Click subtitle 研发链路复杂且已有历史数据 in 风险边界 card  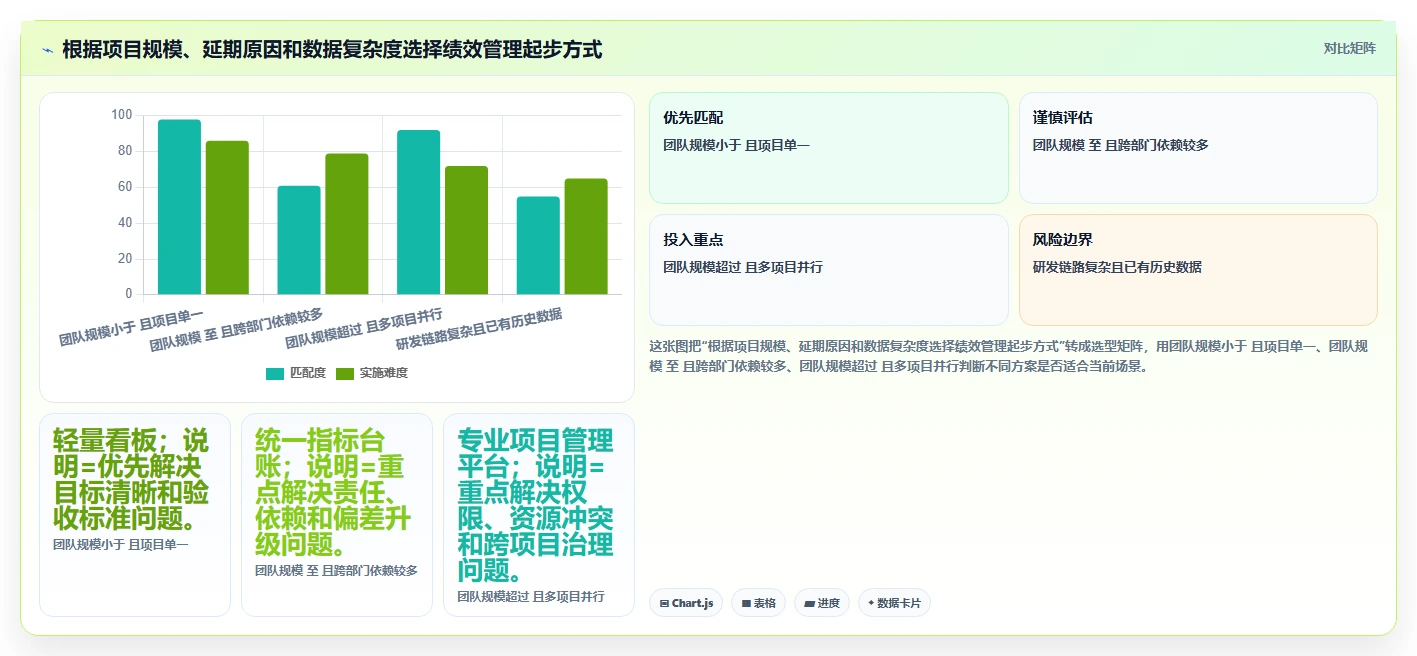(x=1117, y=267)
